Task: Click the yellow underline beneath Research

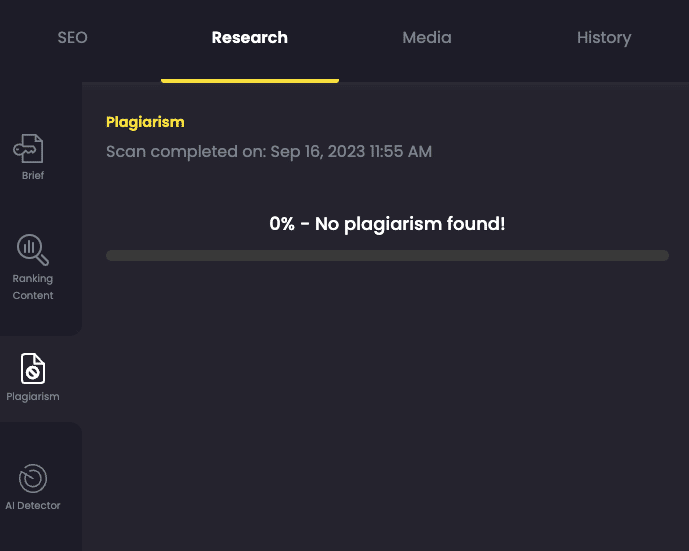Action: [250, 81]
